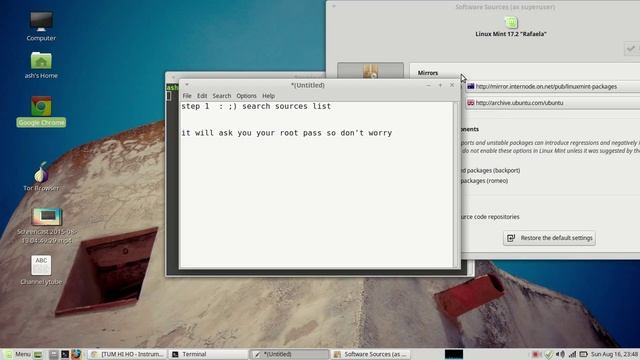
Task: Open the Options menu in text editor
Action: (x=246, y=96)
